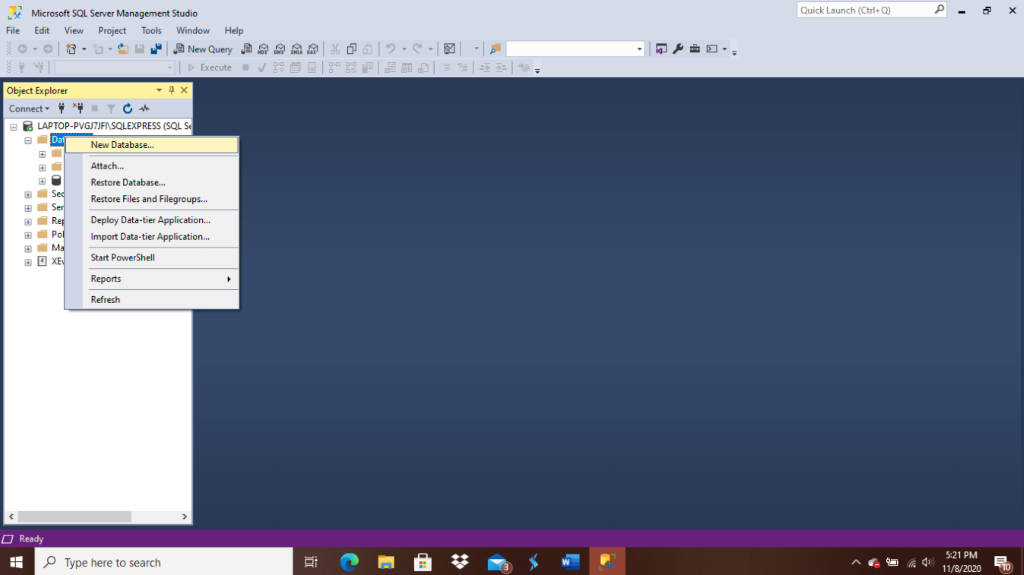
Task: Select Restore Files and Filegroups...
Action: point(152,199)
